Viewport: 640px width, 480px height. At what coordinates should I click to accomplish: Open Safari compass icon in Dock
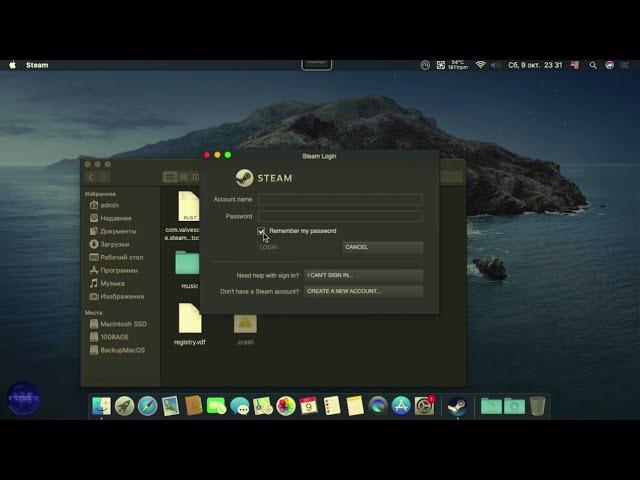pyautogui.click(x=147, y=406)
